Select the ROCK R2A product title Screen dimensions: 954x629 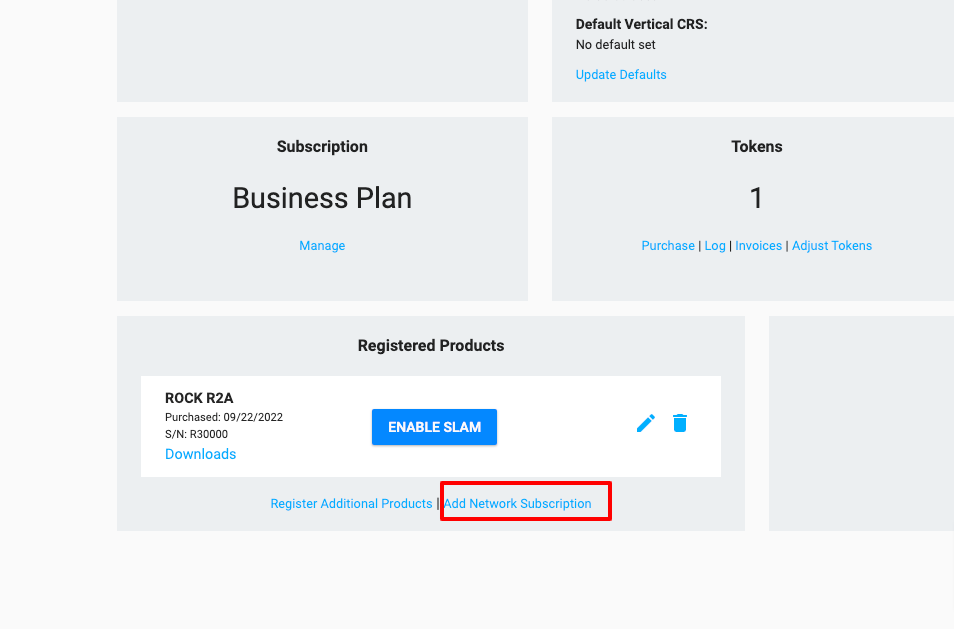point(199,398)
